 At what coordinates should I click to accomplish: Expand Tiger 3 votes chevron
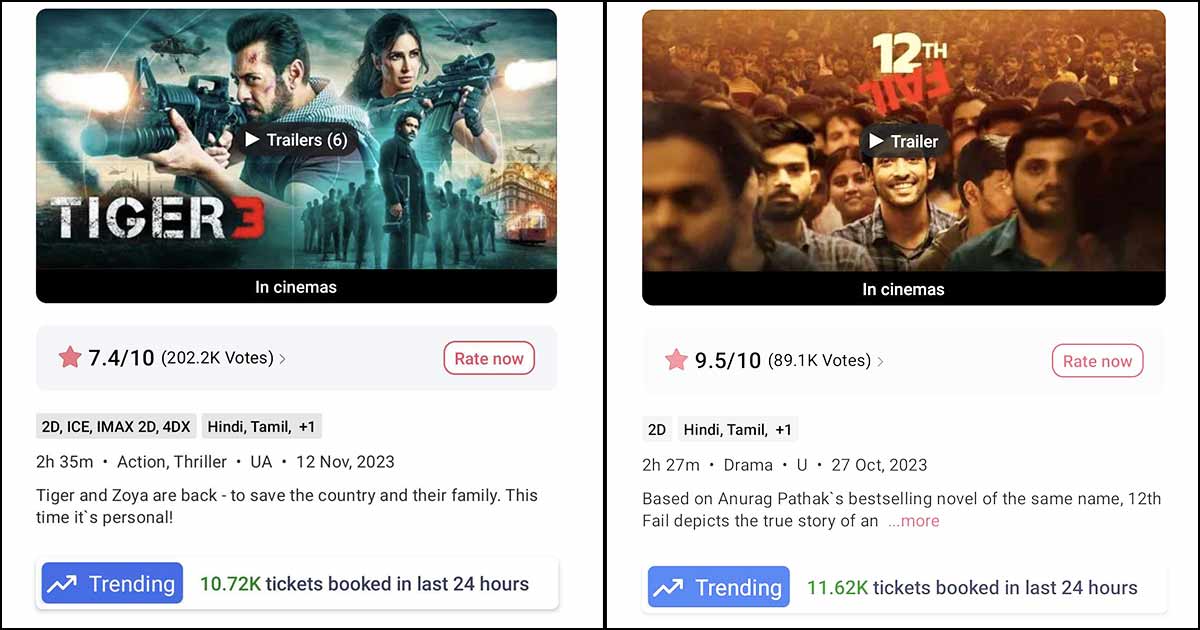(282, 359)
